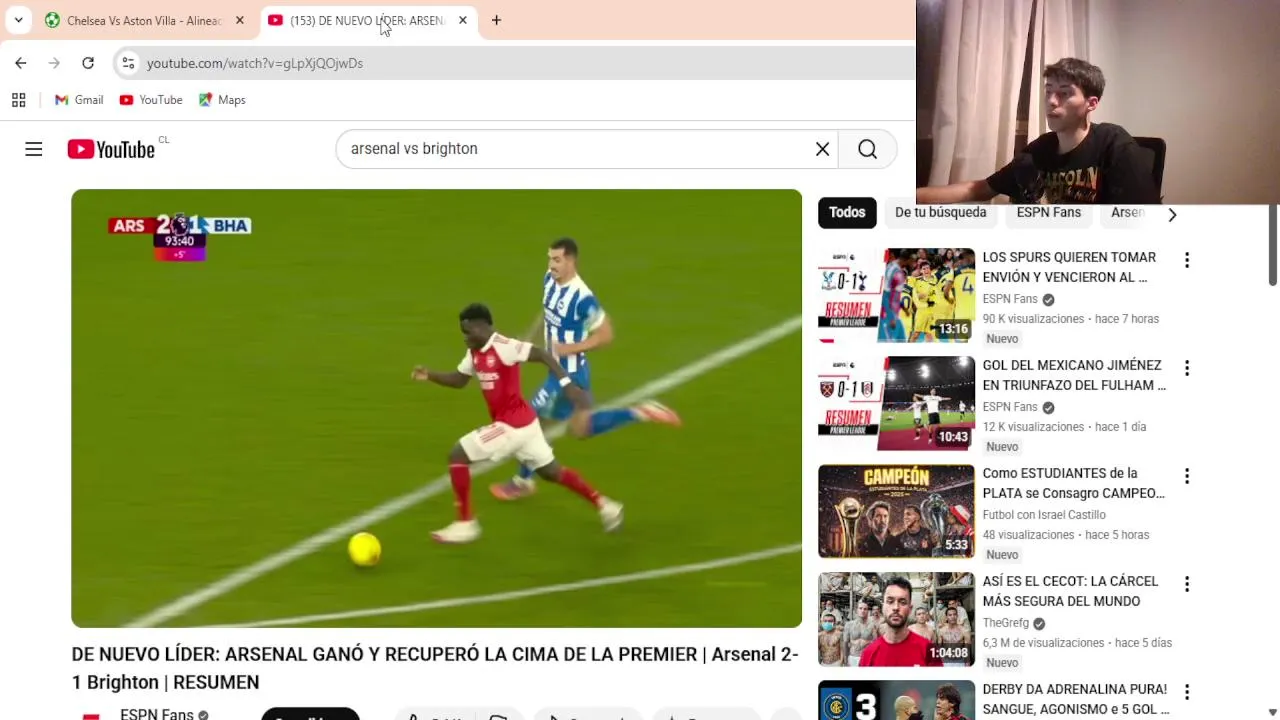Go back with the browser arrow
This screenshot has width=1280, height=720.
(21, 63)
